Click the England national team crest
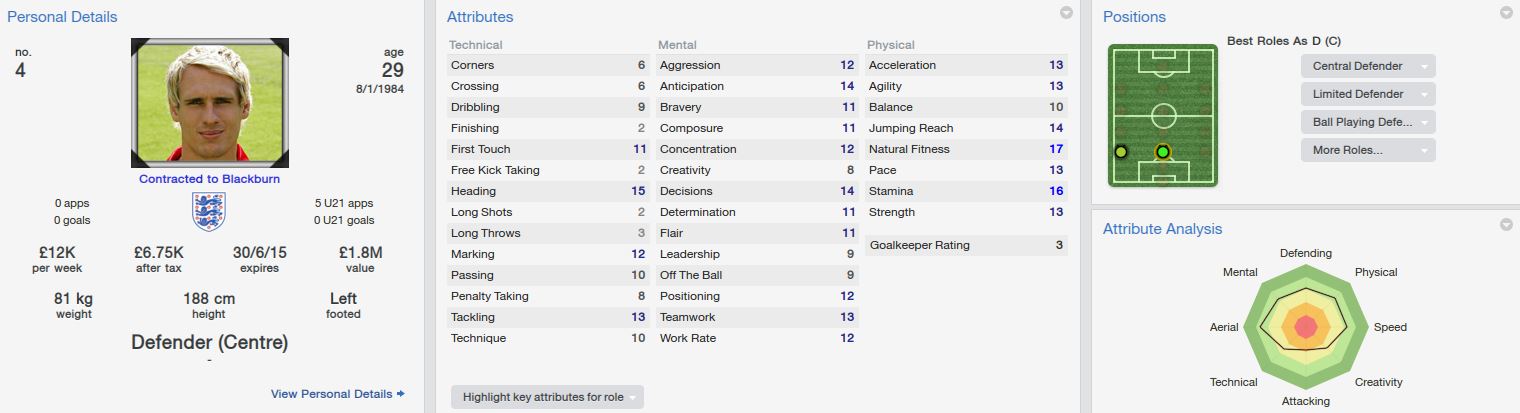This screenshot has width=1520, height=413. (209, 212)
